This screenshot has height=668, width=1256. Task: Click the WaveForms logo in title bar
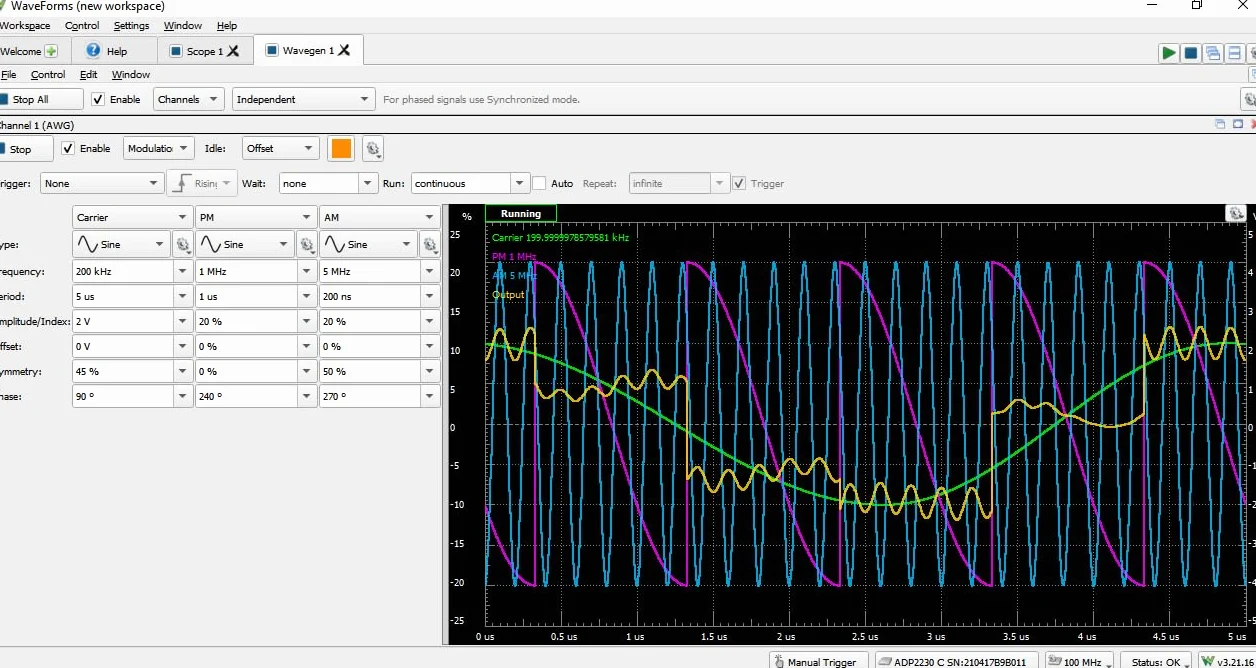3,7
